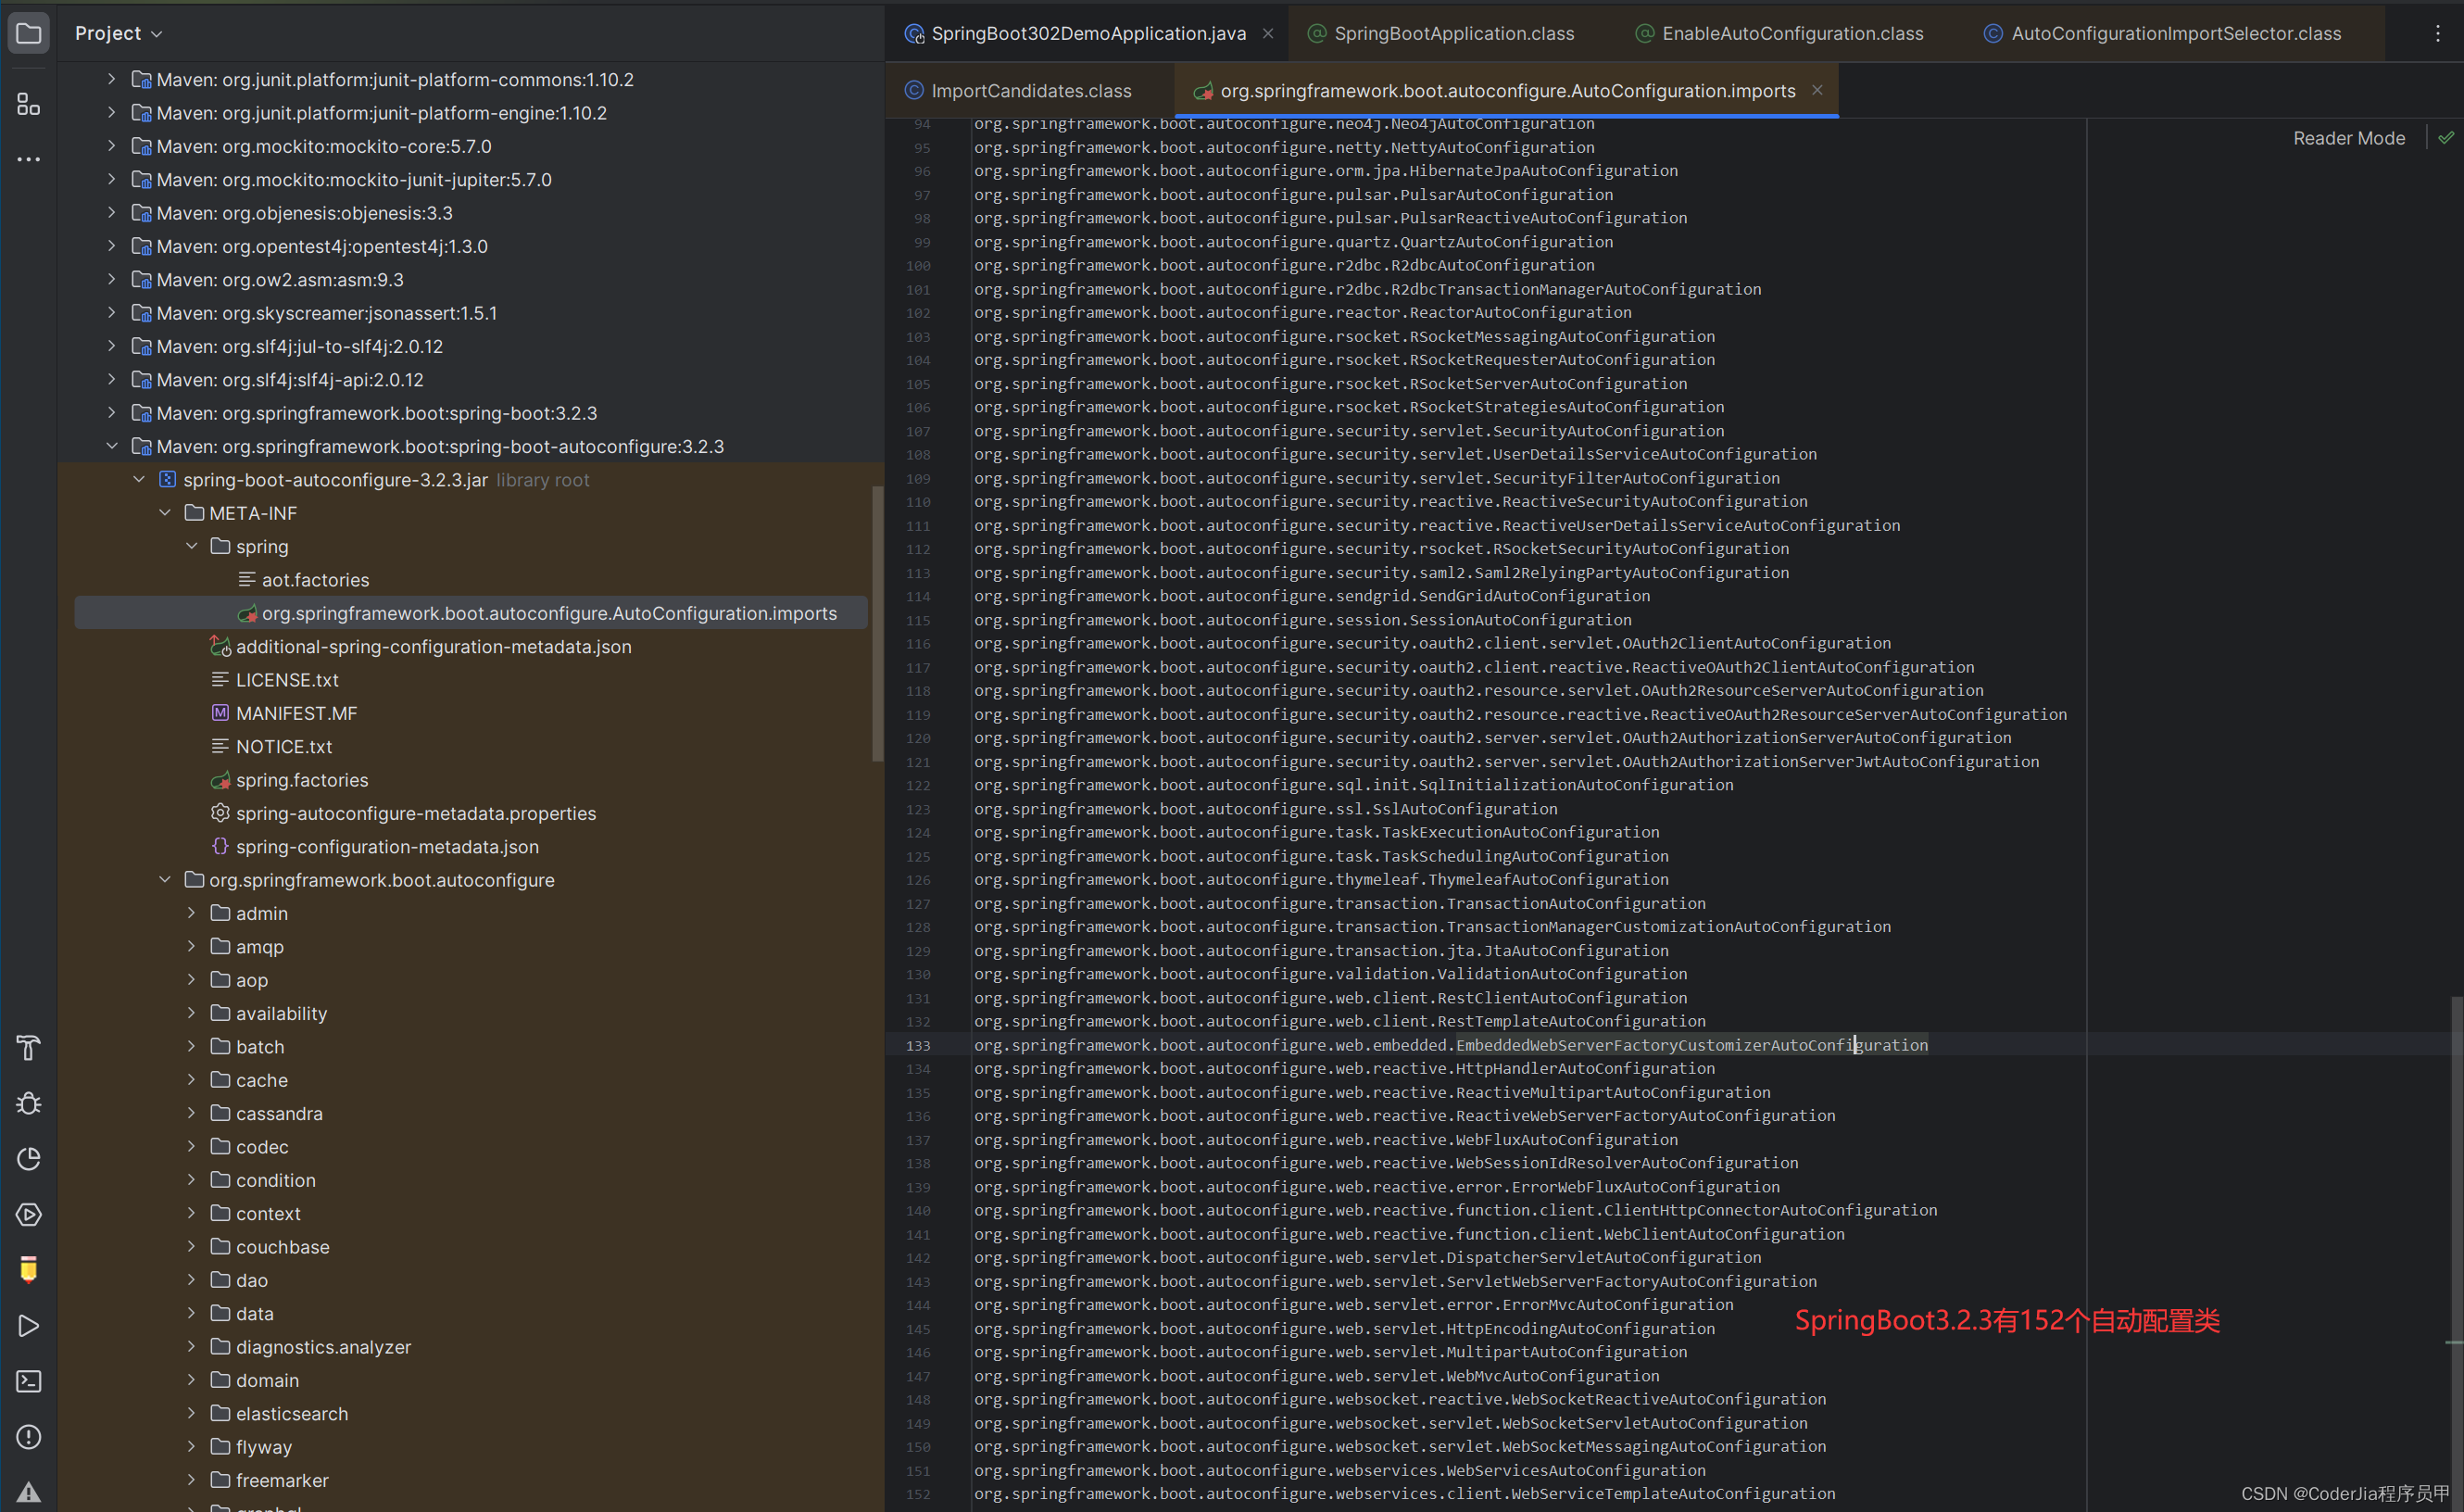Click the green inspections checkmark widget
Viewport: 2464px width, 1512px height.
click(x=2446, y=138)
